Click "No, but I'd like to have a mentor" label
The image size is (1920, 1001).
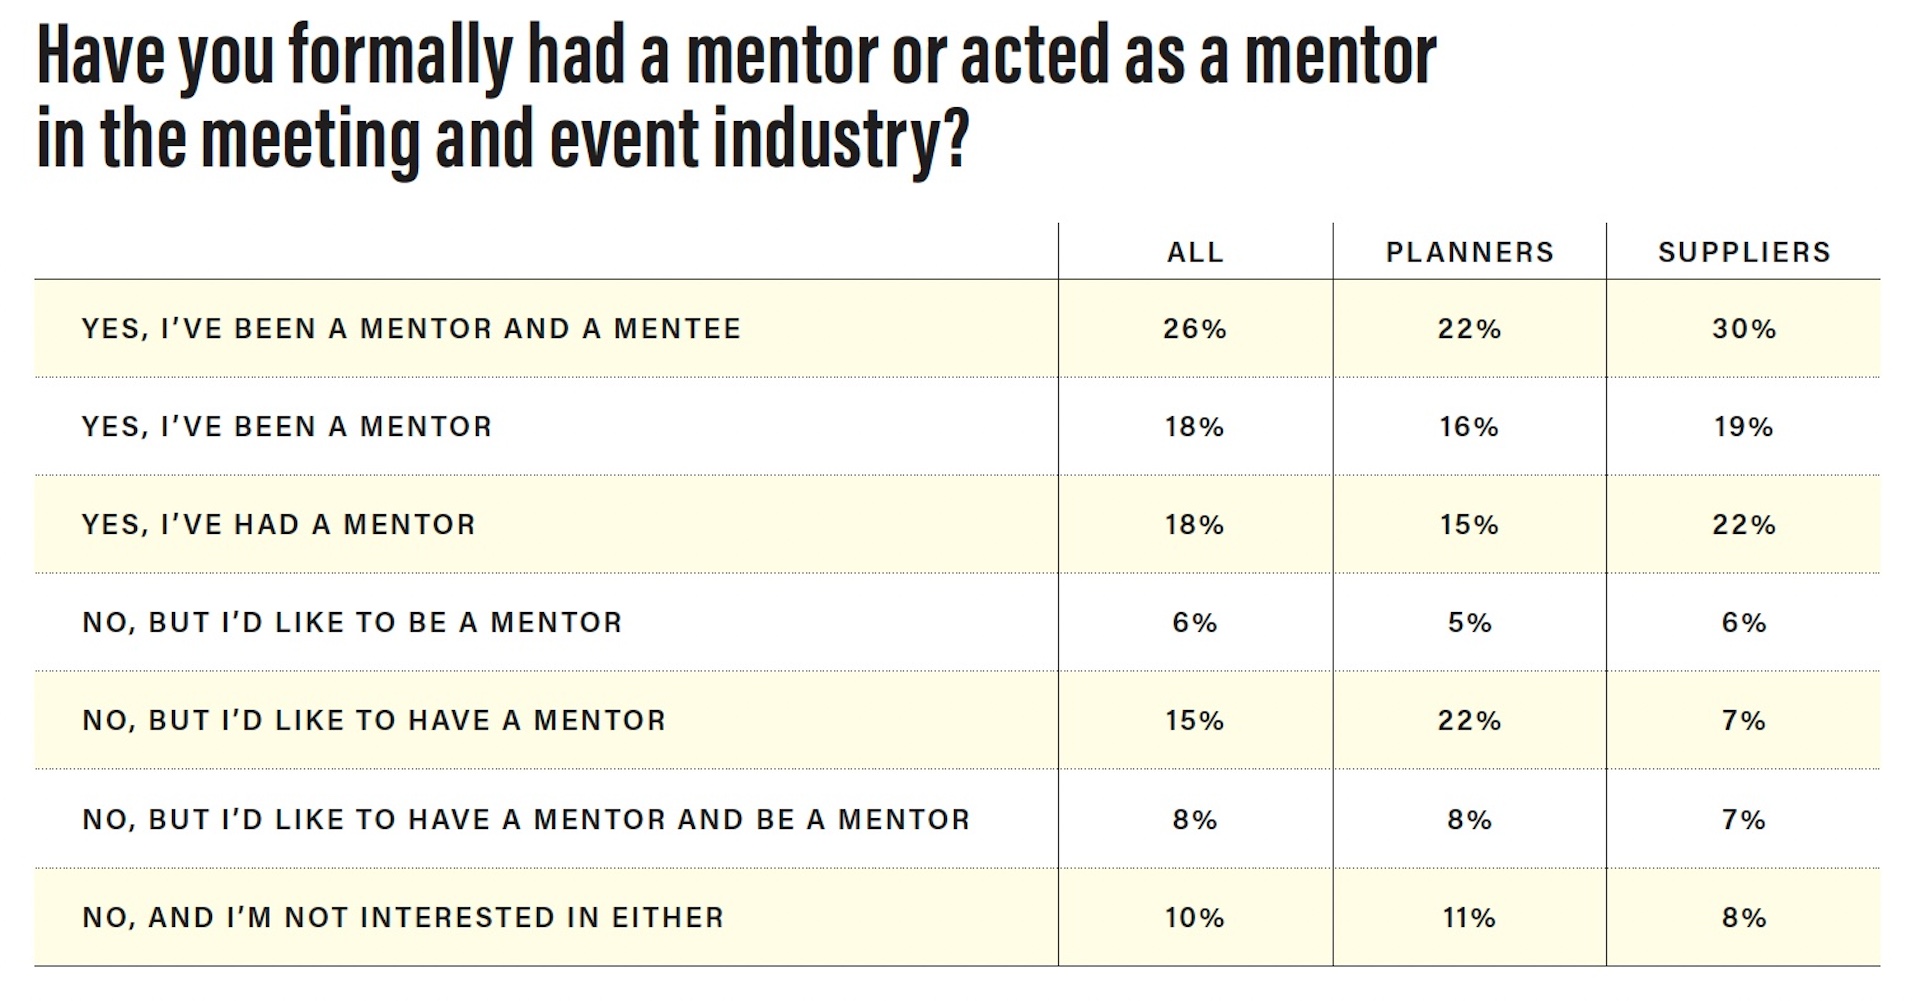[x=374, y=721]
